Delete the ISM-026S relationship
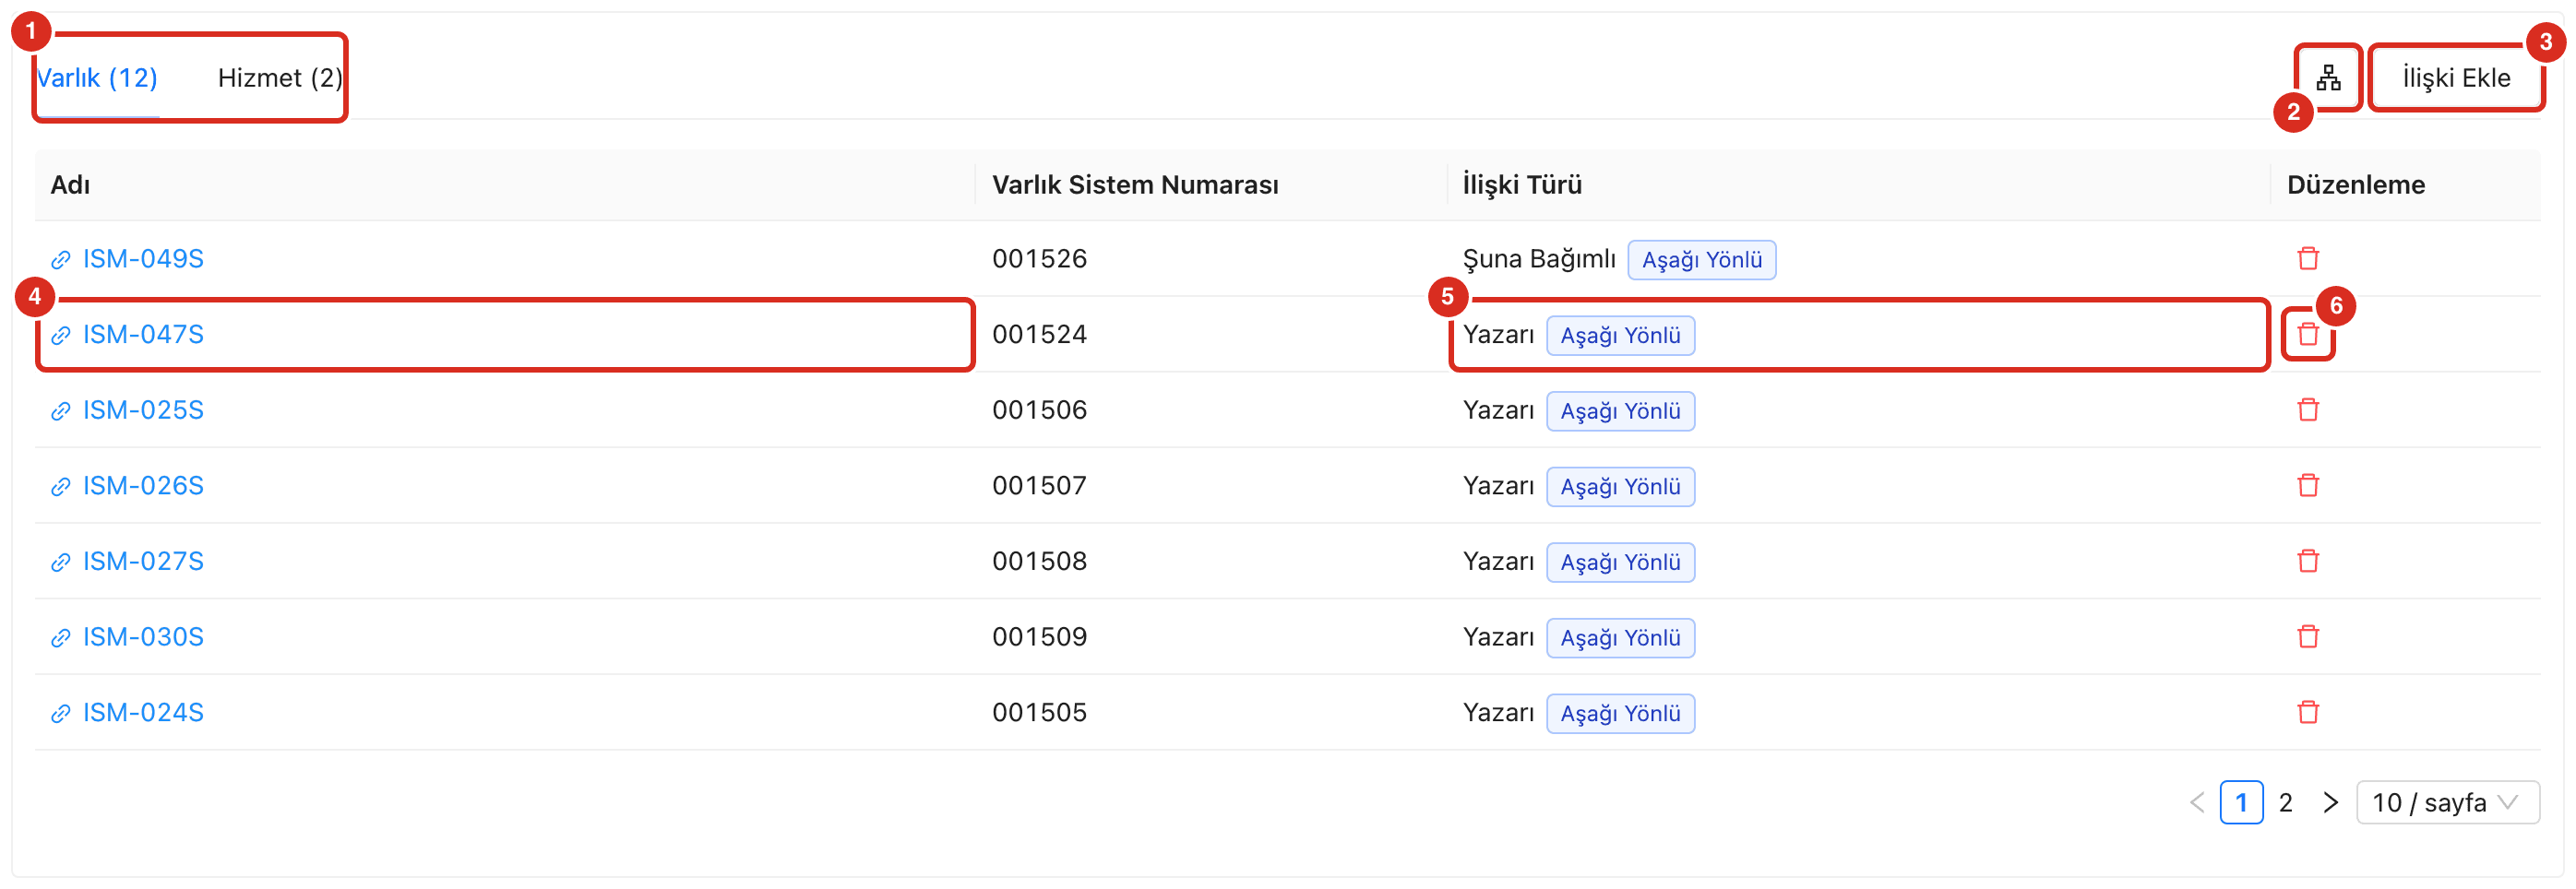Image resolution: width=2576 pixels, height=889 pixels. [2308, 486]
